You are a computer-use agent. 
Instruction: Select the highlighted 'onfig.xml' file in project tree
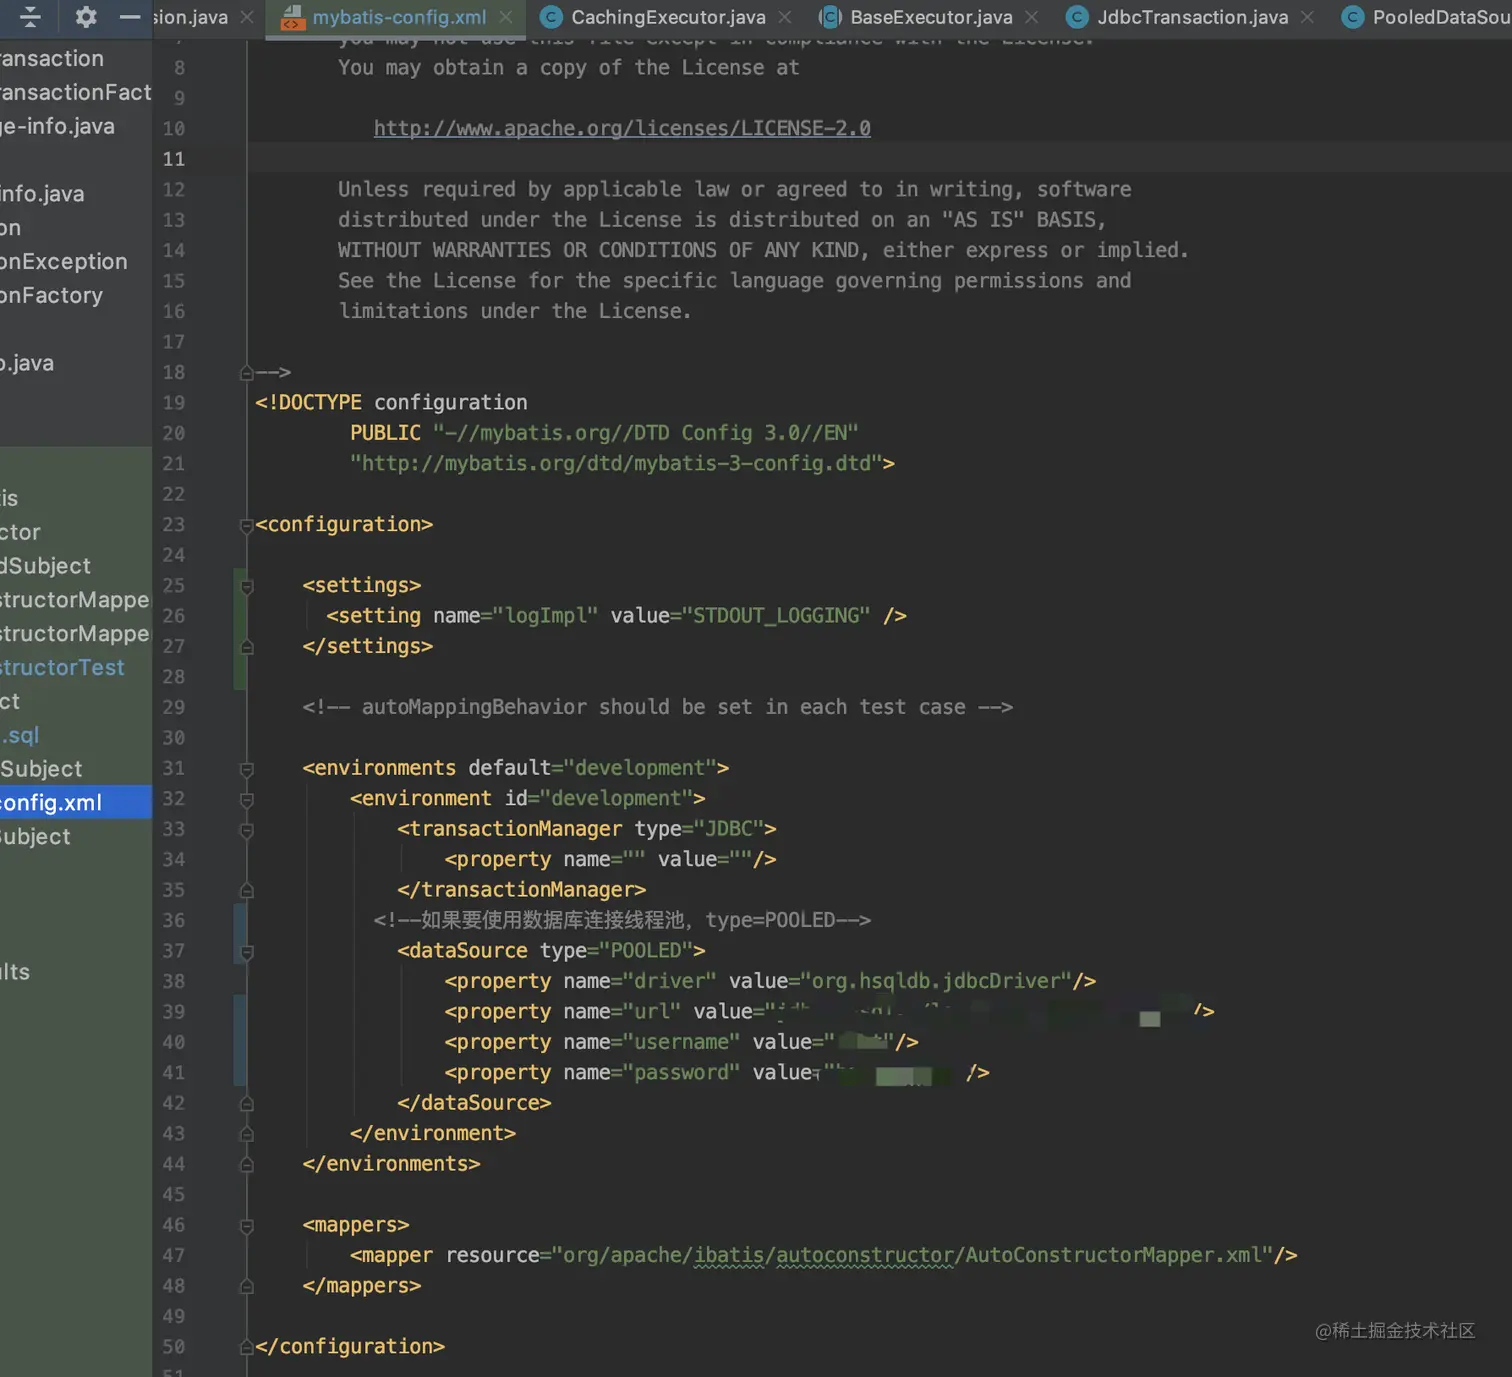76,803
